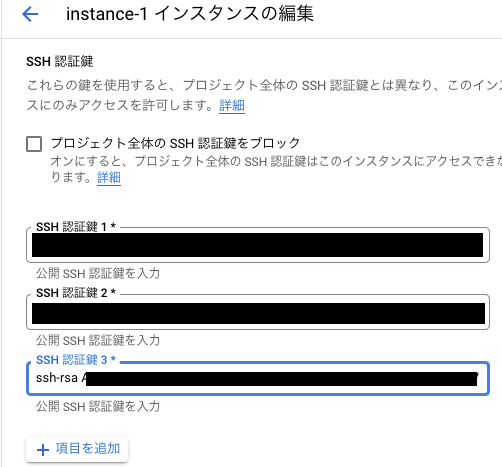502x467 pixels.
Task: Focus the SSH 認証鍵 2 input field
Action: tap(258, 312)
